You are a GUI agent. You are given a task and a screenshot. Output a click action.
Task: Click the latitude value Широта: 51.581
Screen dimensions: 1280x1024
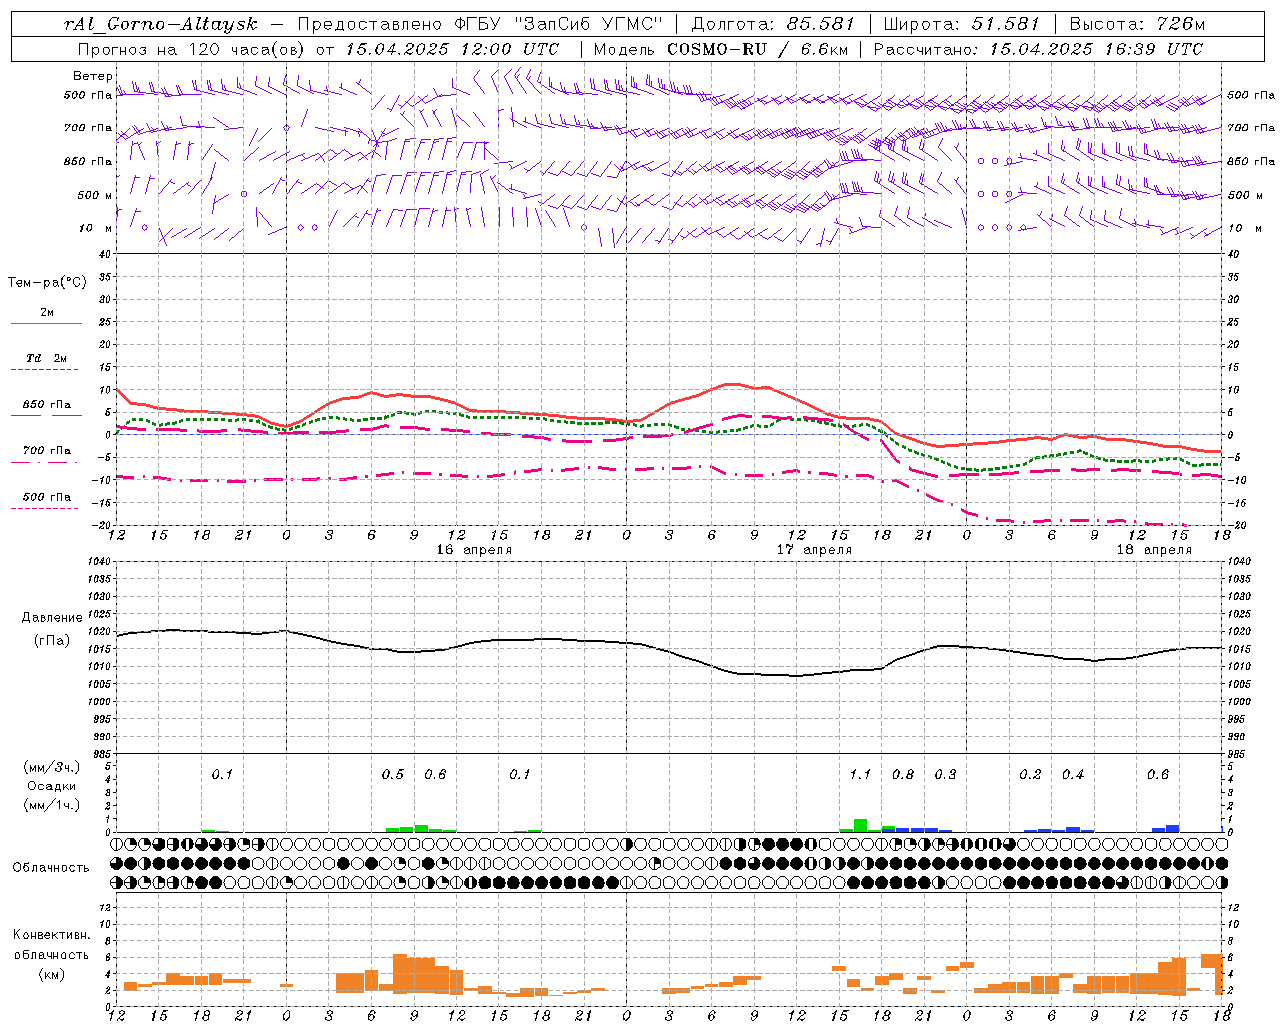962,24
